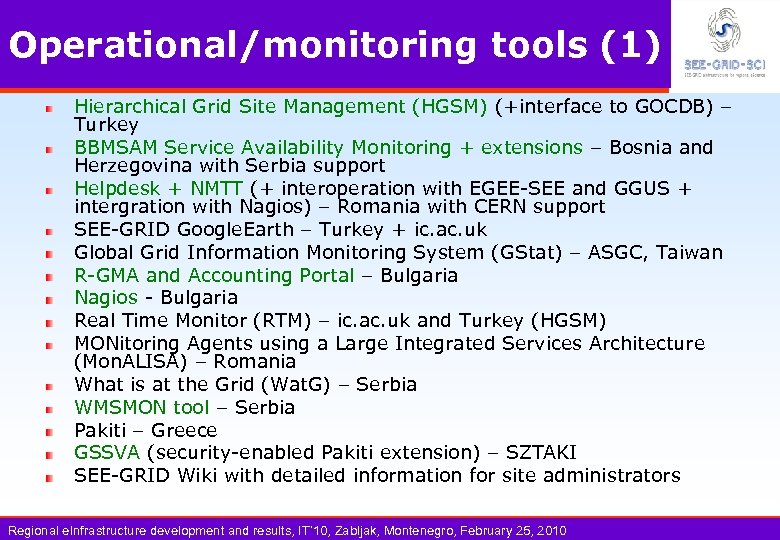Click the slide title 'Operational/monitoring tools (1)'
The width and height of the screenshot is (780, 540).
pyautogui.click(x=334, y=46)
